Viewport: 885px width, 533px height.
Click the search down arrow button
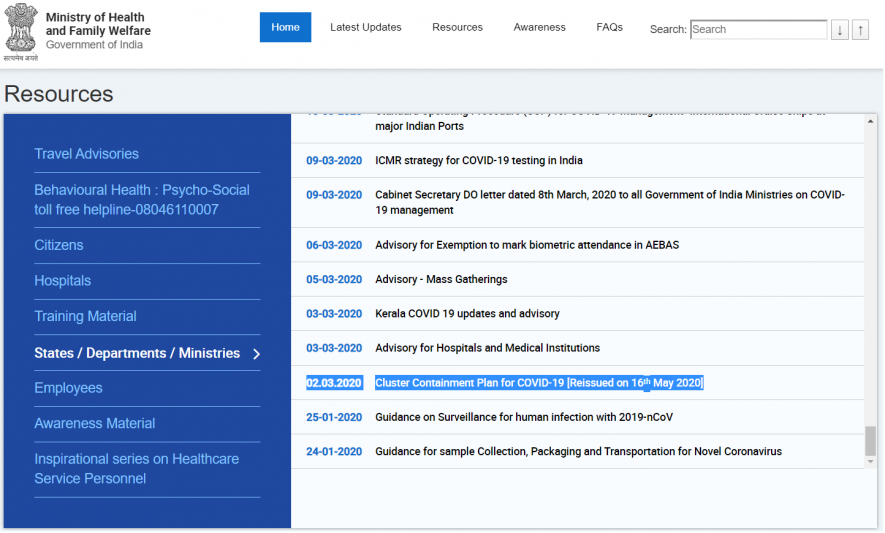tap(839, 30)
